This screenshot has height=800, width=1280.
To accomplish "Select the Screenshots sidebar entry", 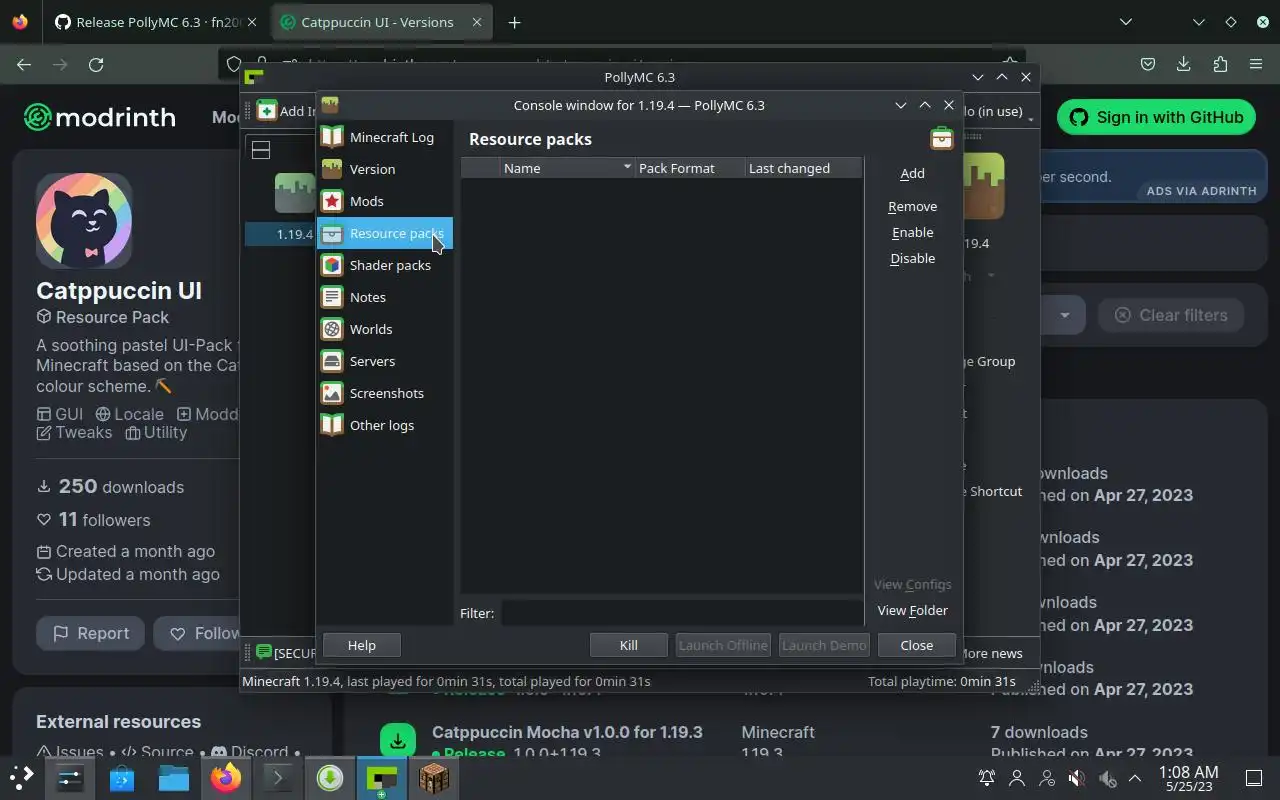I will click(x=385, y=393).
